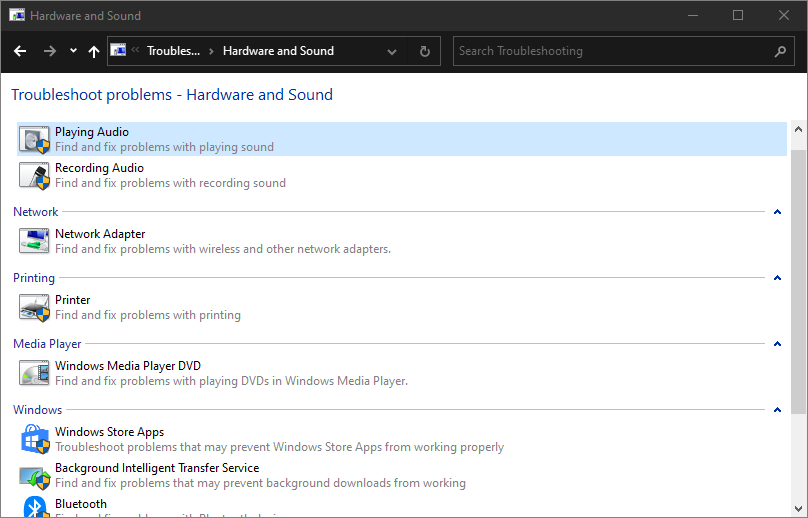Click the Playing Audio speaker icon
Image resolution: width=808 pixels, height=518 pixels.
[x=34, y=139]
